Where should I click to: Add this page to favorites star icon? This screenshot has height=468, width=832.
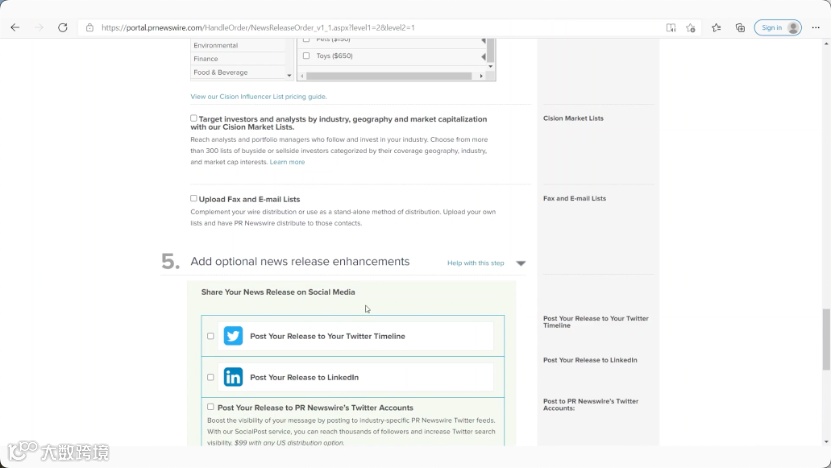pyautogui.click(x=690, y=28)
